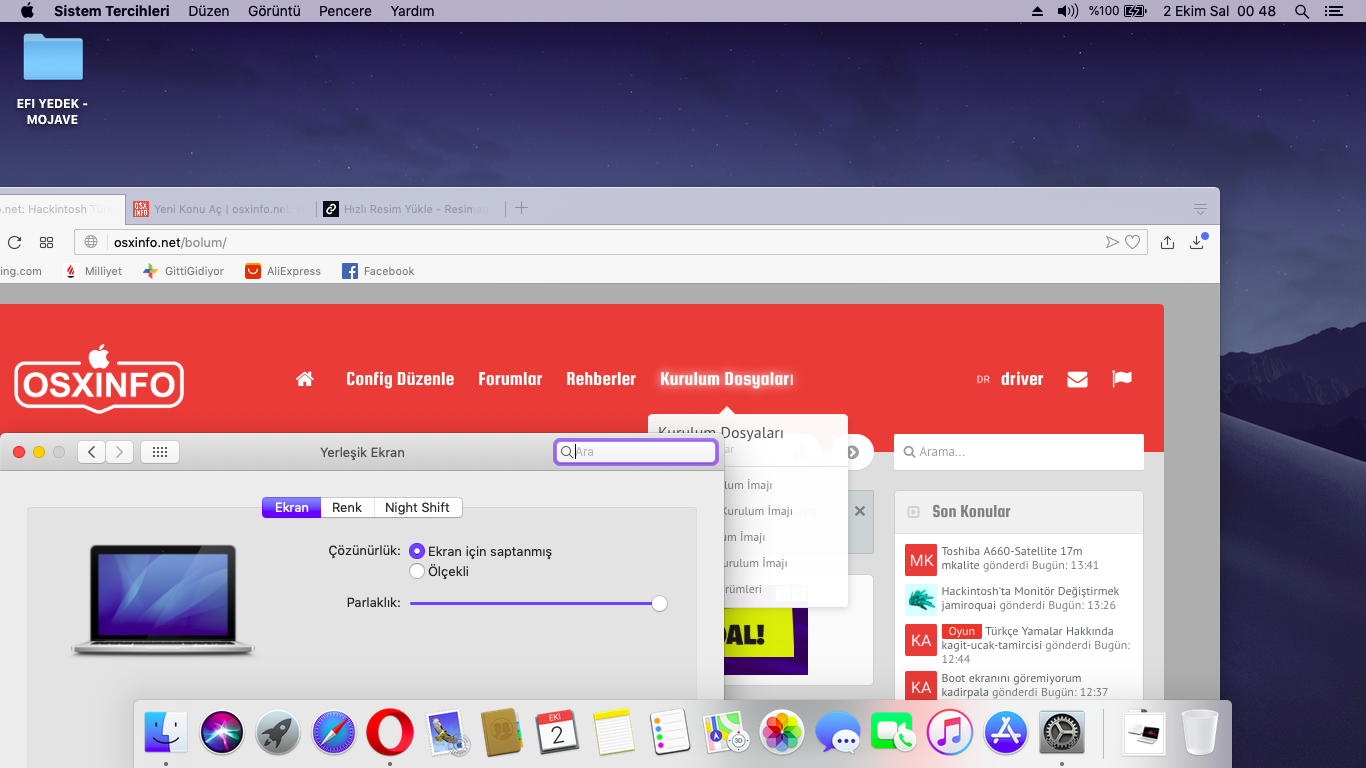This screenshot has height=768, width=1366.
Task: Click the show-all grid button in System Preferences
Action: pyautogui.click(x=160, y=452)
